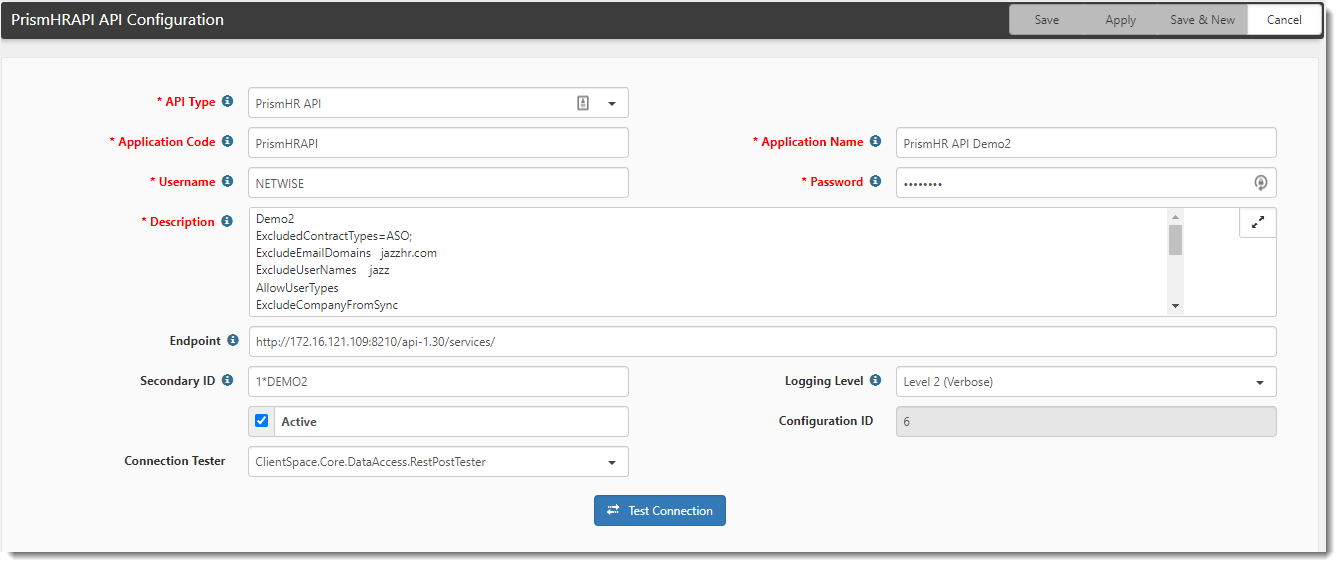Click the info icon next to Endpoint

point(233,341)
